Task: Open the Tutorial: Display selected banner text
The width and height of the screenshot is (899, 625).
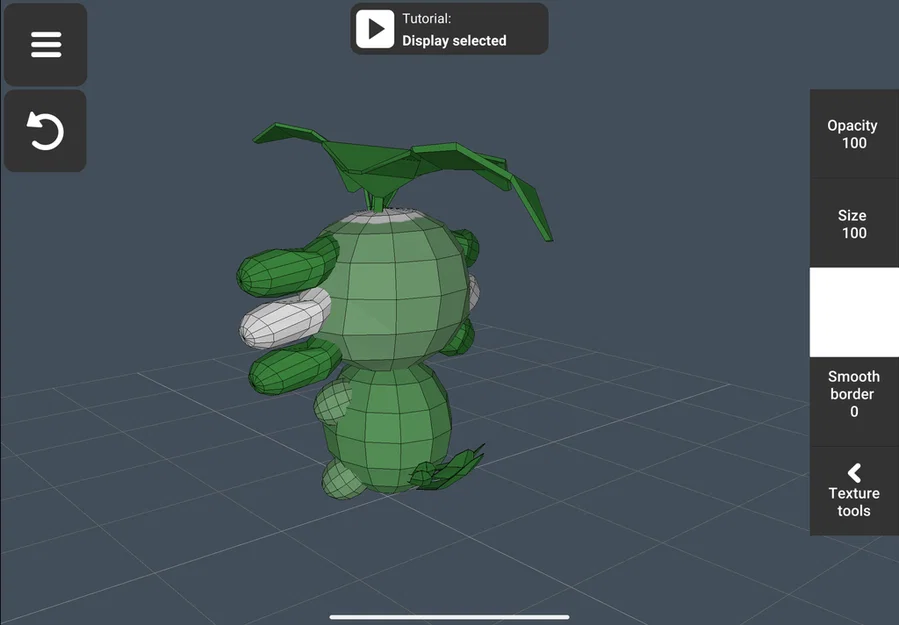Action: (x=454, y=29)
